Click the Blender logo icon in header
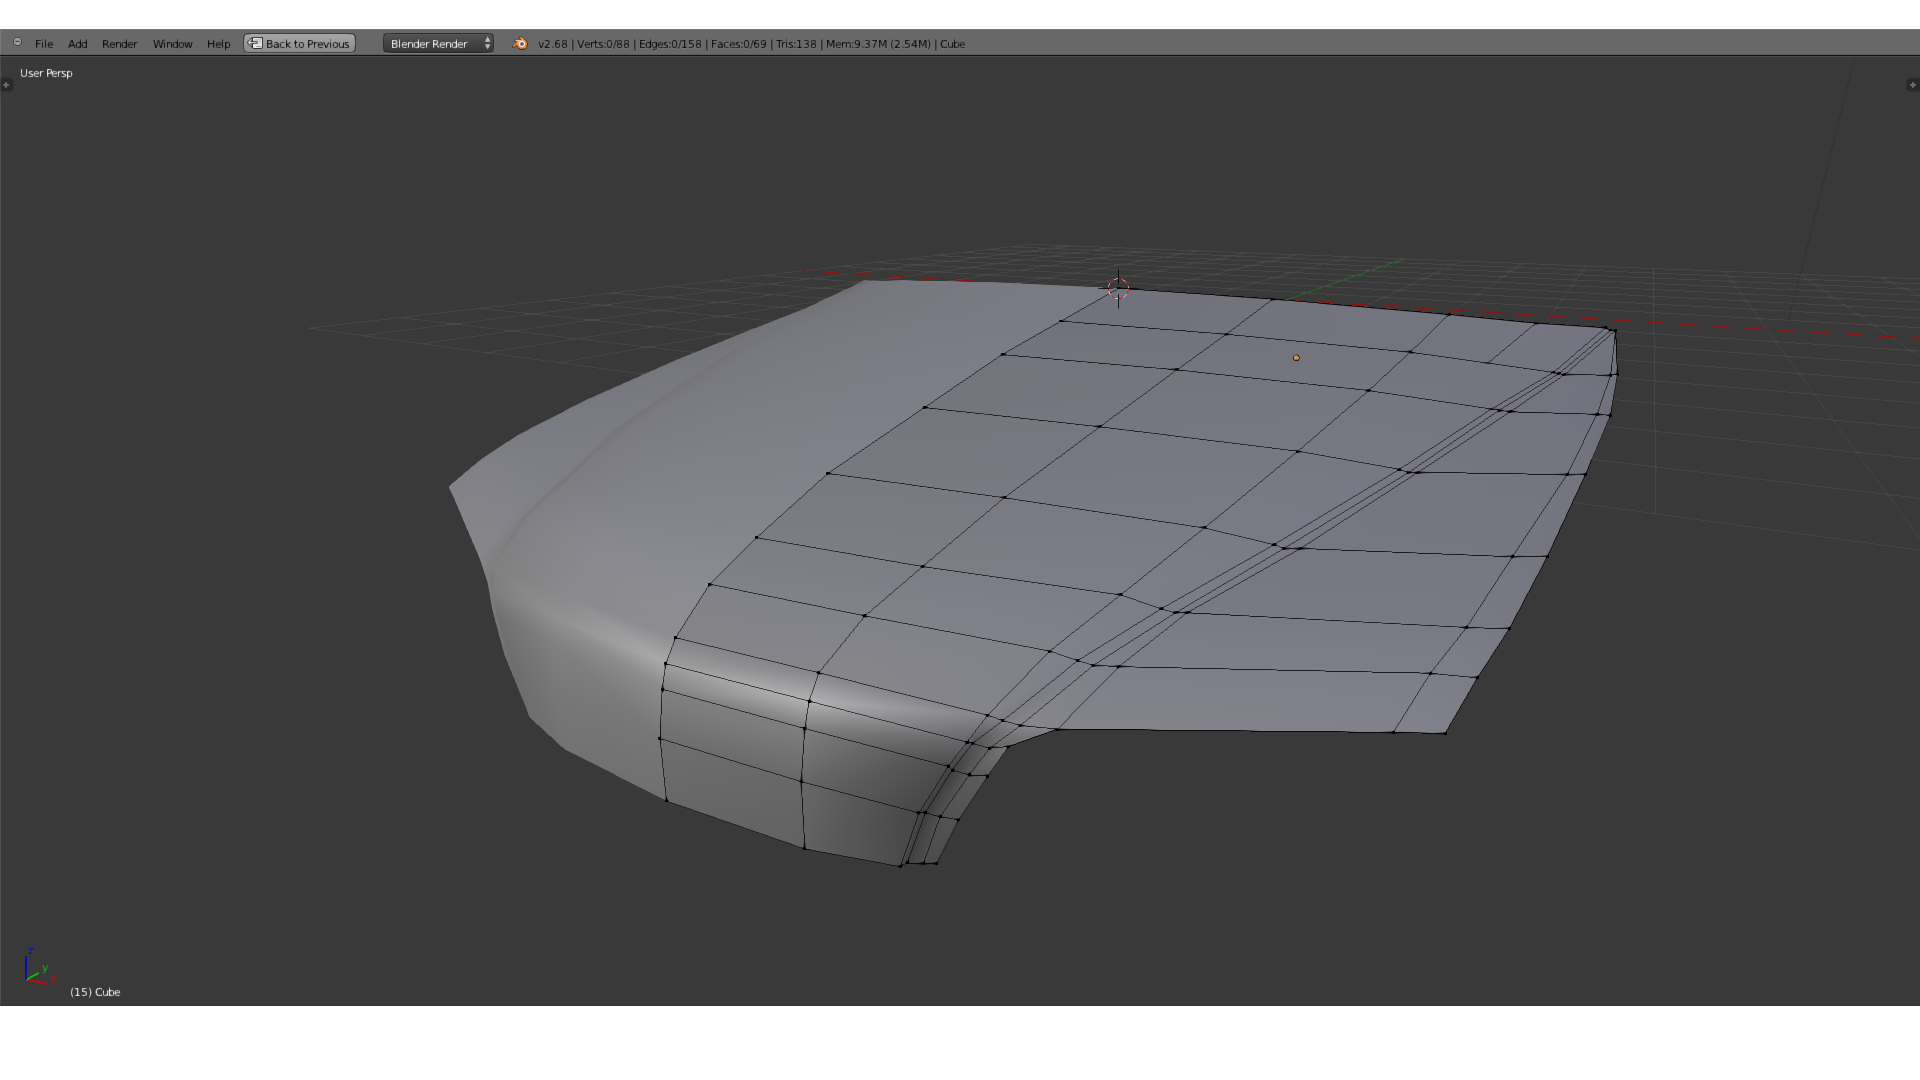The height and width of the screenshot is (1080, 1920). (520, 44)
